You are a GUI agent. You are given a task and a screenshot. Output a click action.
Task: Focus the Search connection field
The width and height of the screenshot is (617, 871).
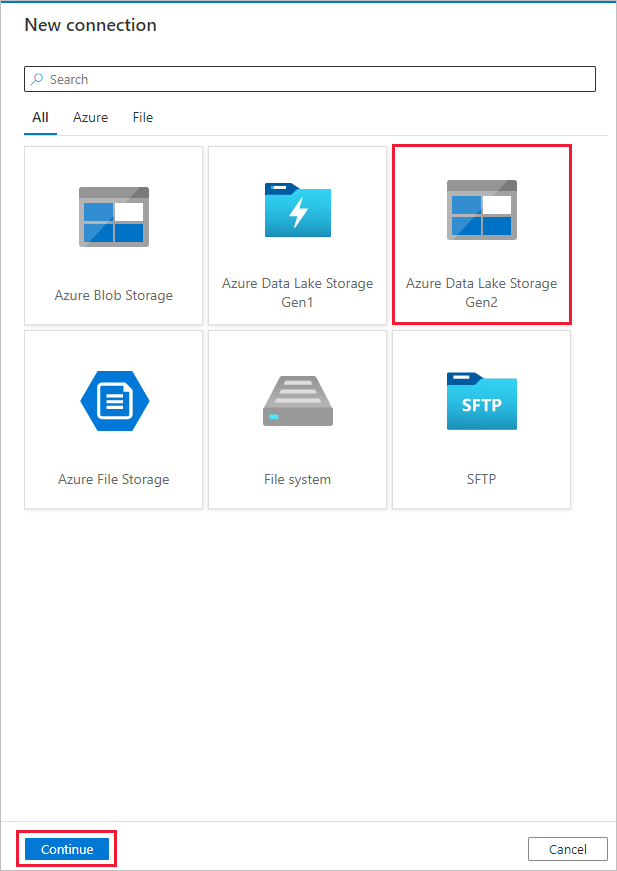coord(310,79)
